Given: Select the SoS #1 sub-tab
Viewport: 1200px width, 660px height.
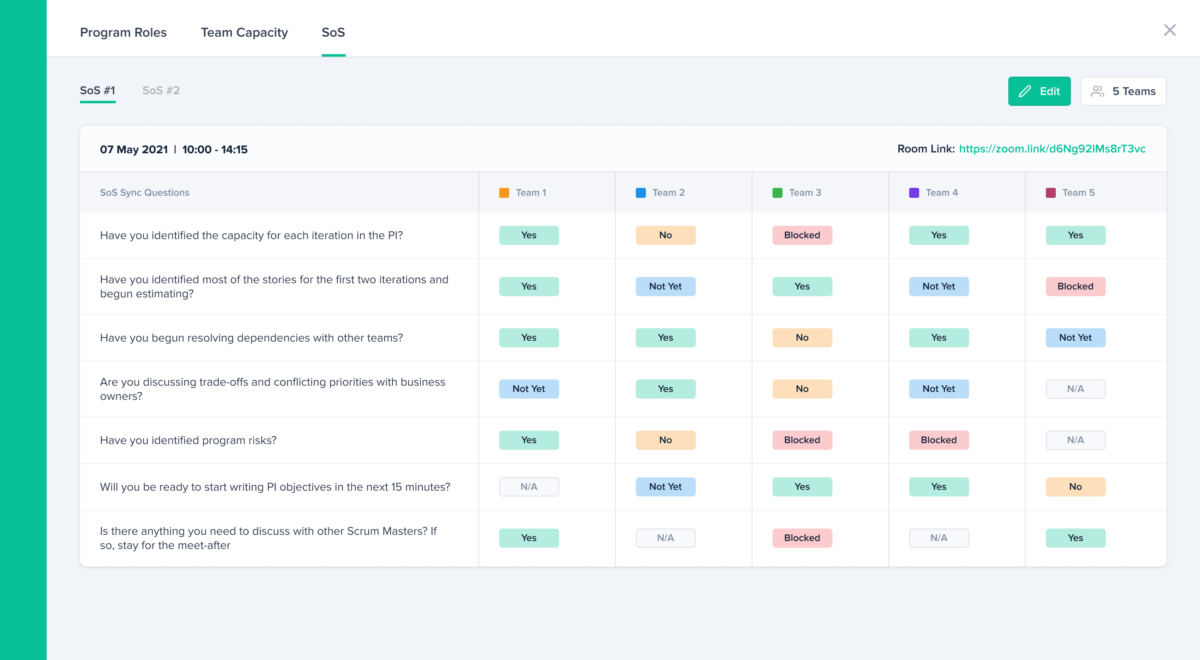Looking at the screenshot, I should (x=98, y=90).
